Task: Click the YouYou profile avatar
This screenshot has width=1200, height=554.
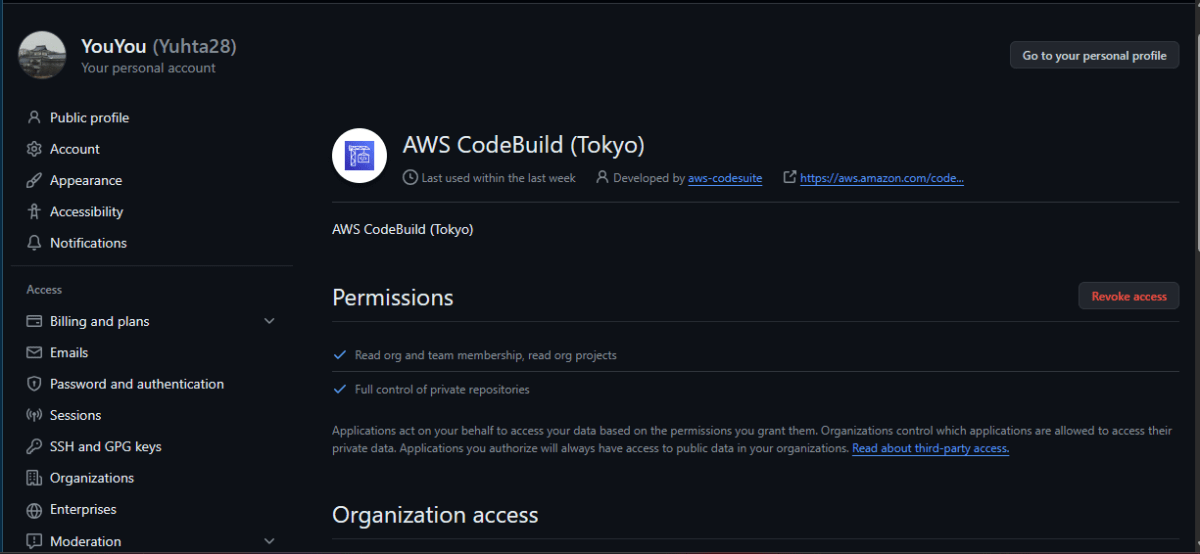Action: coord(43,55)
